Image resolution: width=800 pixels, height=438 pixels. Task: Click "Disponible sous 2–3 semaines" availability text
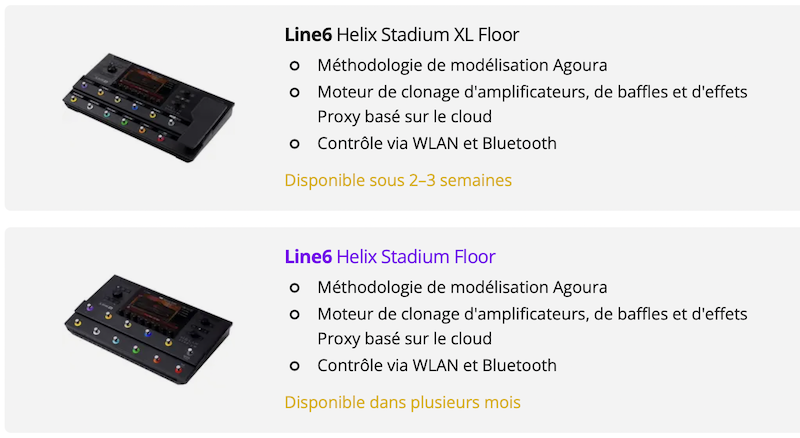pos(398,180)
